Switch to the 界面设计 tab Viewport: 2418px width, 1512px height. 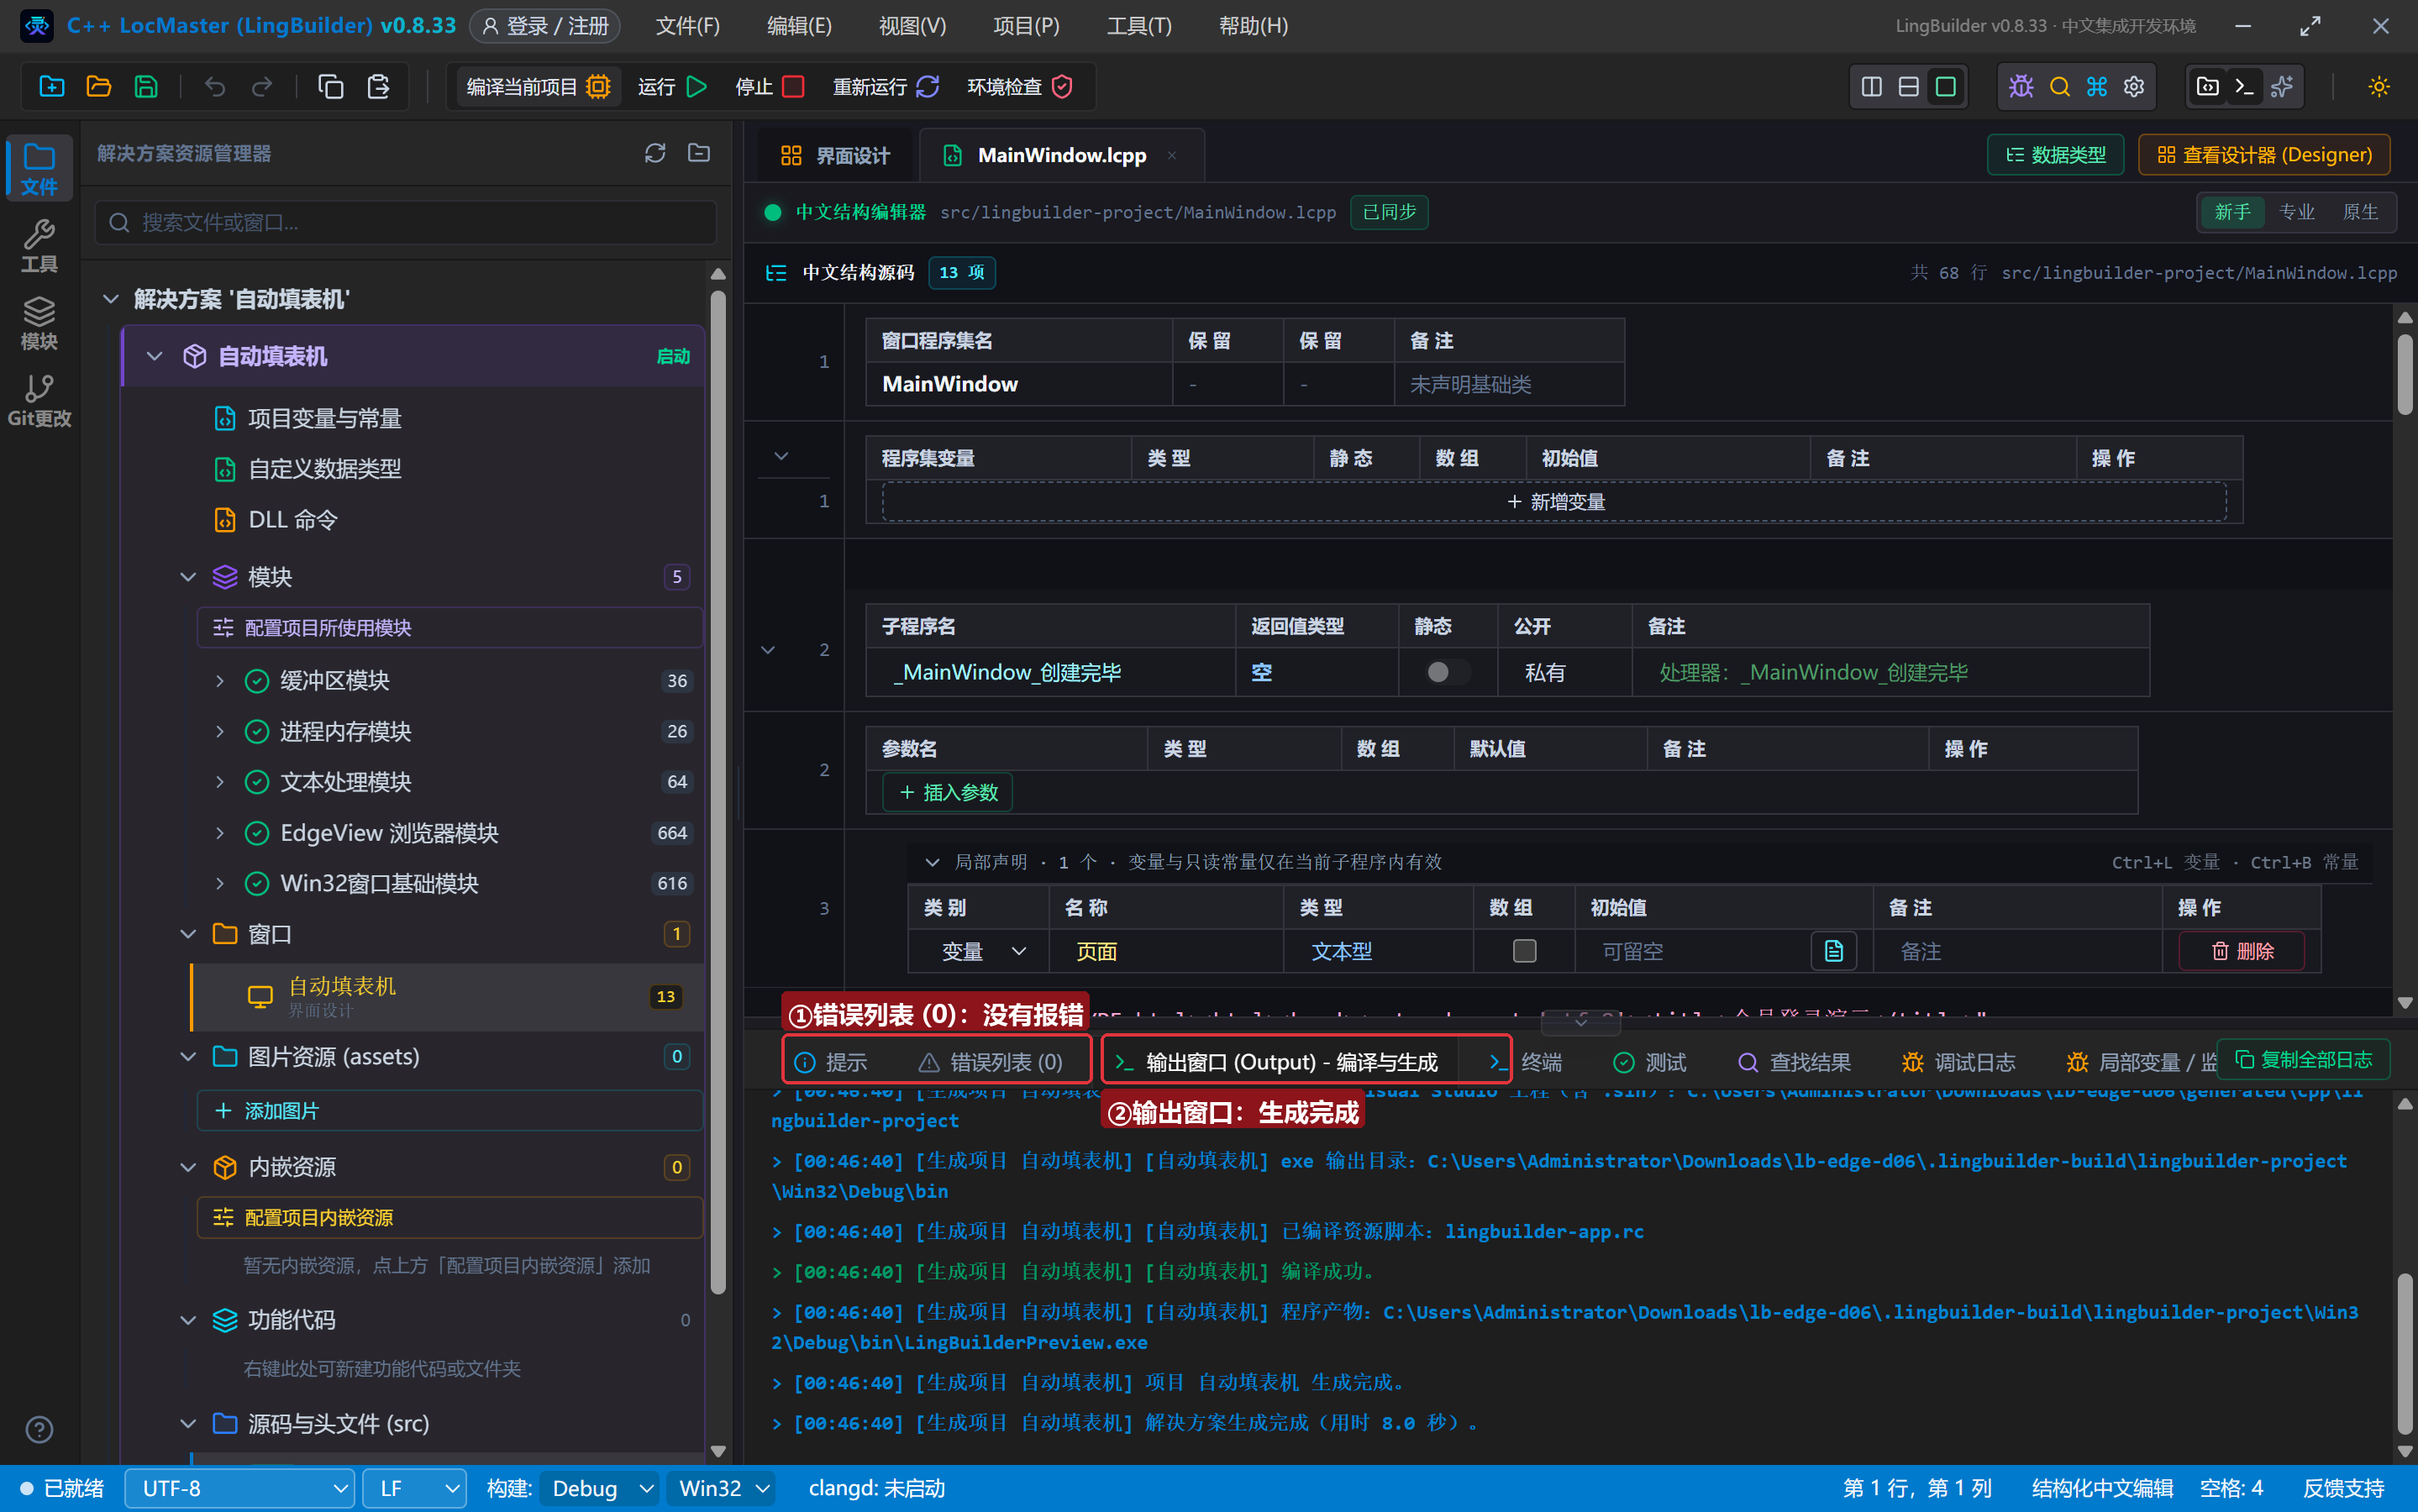click(x=834, y=155)
